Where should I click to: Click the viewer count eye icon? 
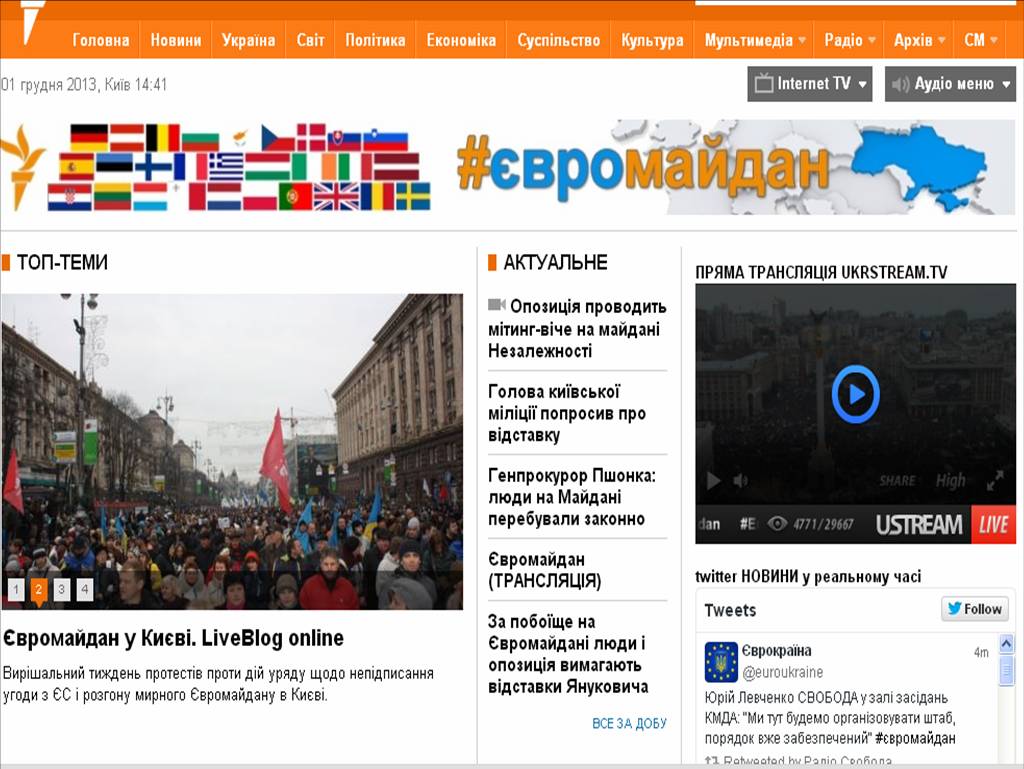coord(777,524)
